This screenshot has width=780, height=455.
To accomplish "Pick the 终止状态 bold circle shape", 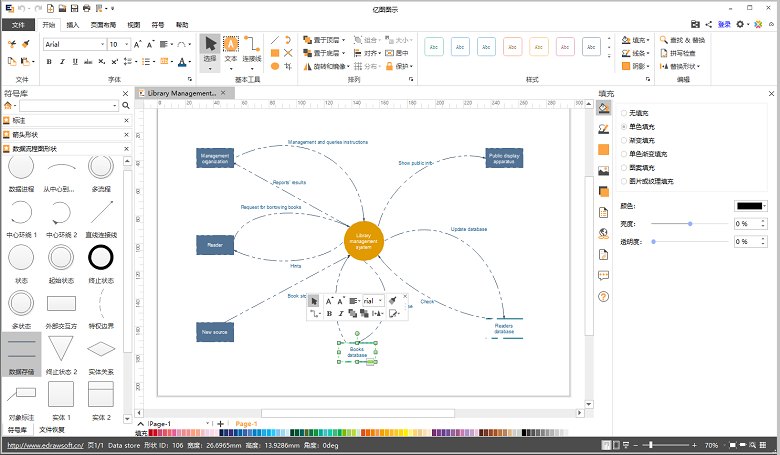I will (100, 259).
